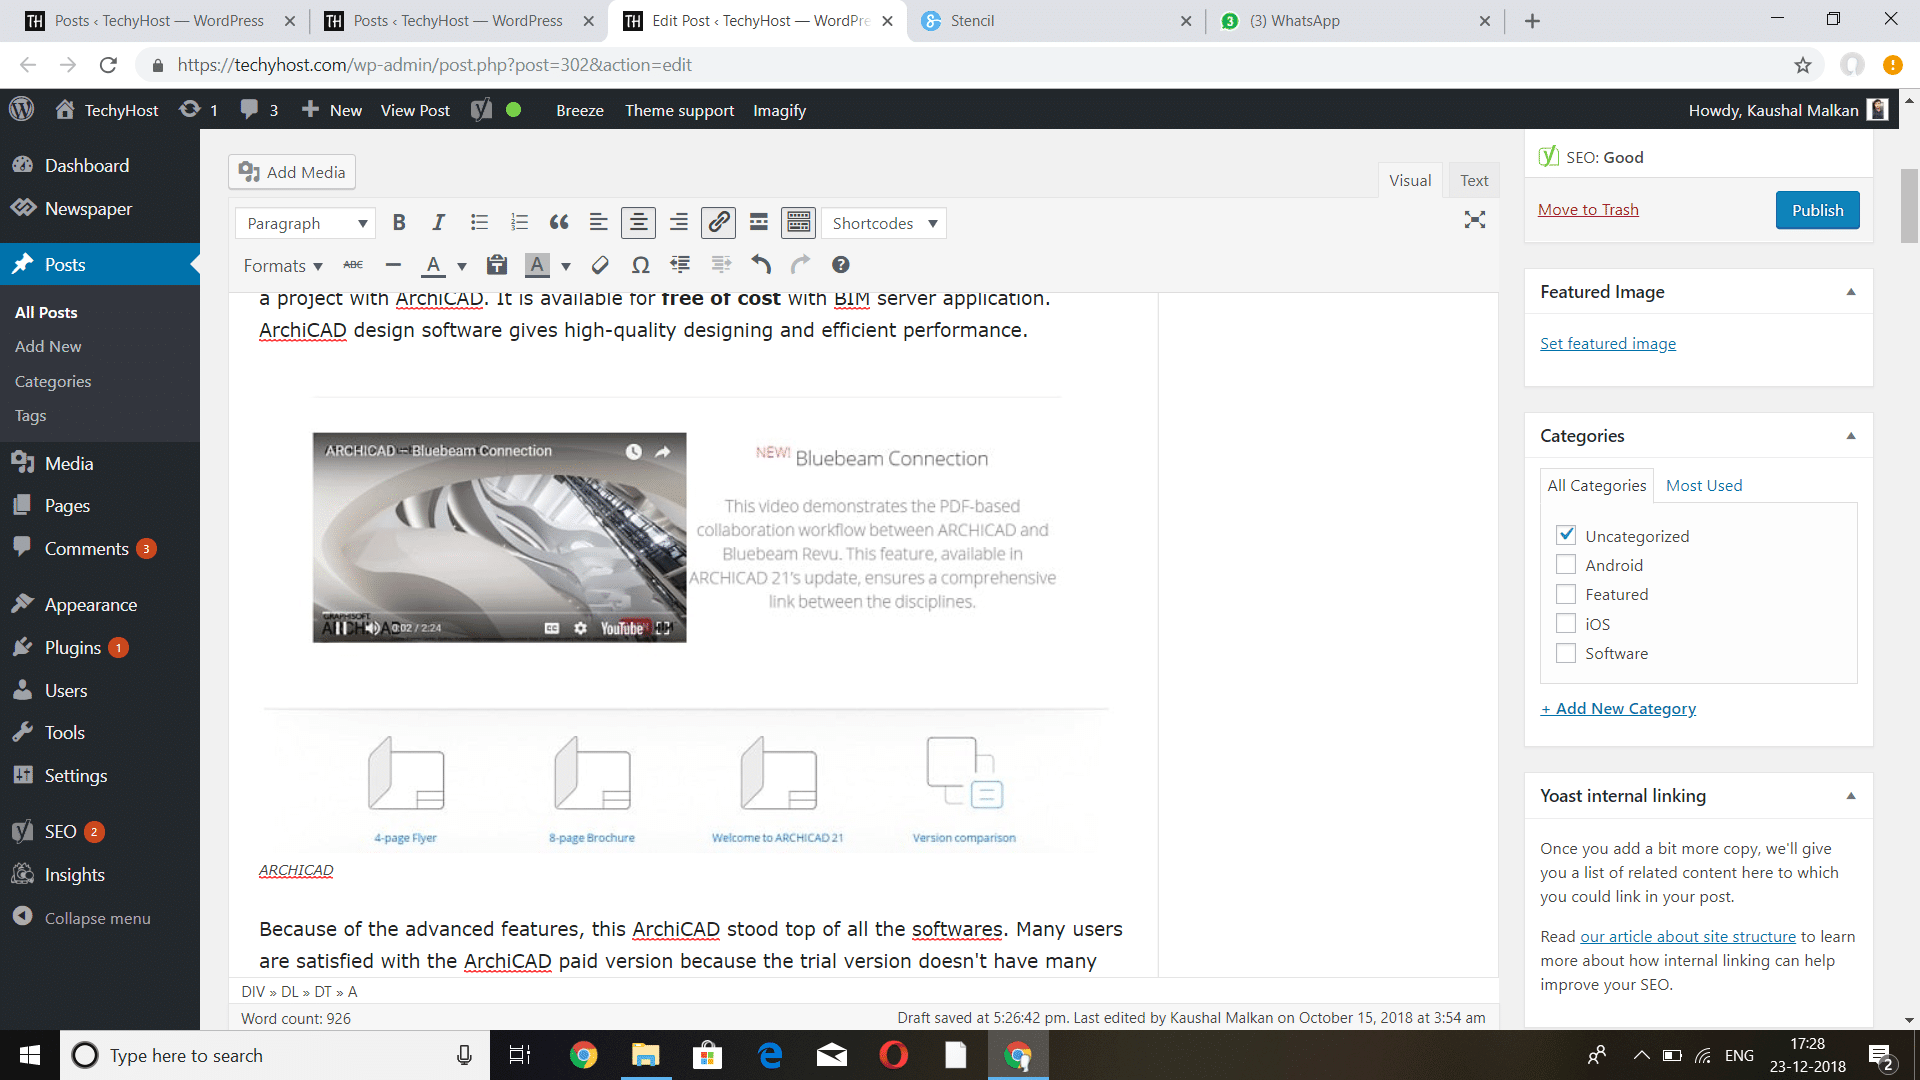1920x1080 pixels.
Task: Click the insert/edit link icon
Action: (x=718, y=222)
